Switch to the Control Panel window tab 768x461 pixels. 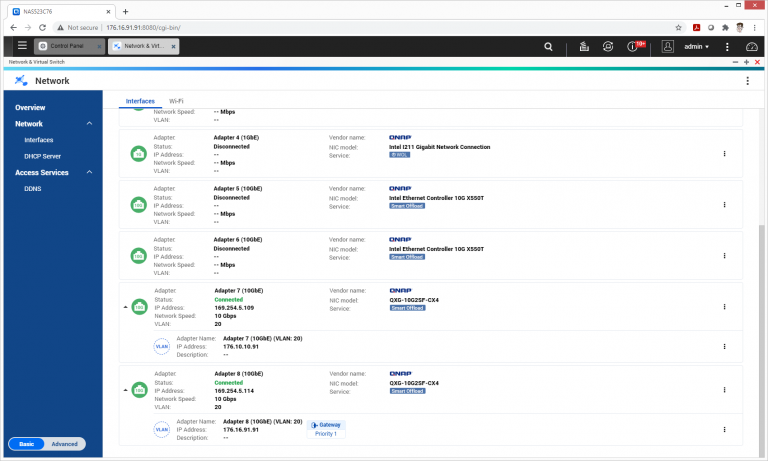(69, 46)
